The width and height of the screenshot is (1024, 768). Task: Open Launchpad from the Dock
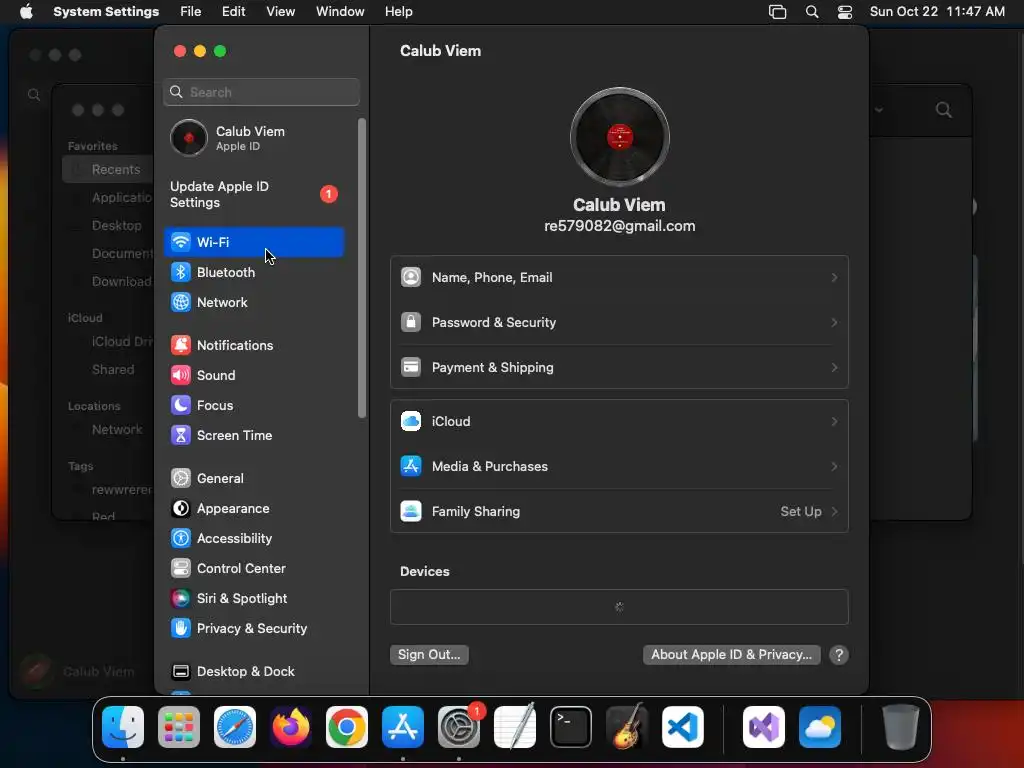pyautogui.click(x=179, y=726)
